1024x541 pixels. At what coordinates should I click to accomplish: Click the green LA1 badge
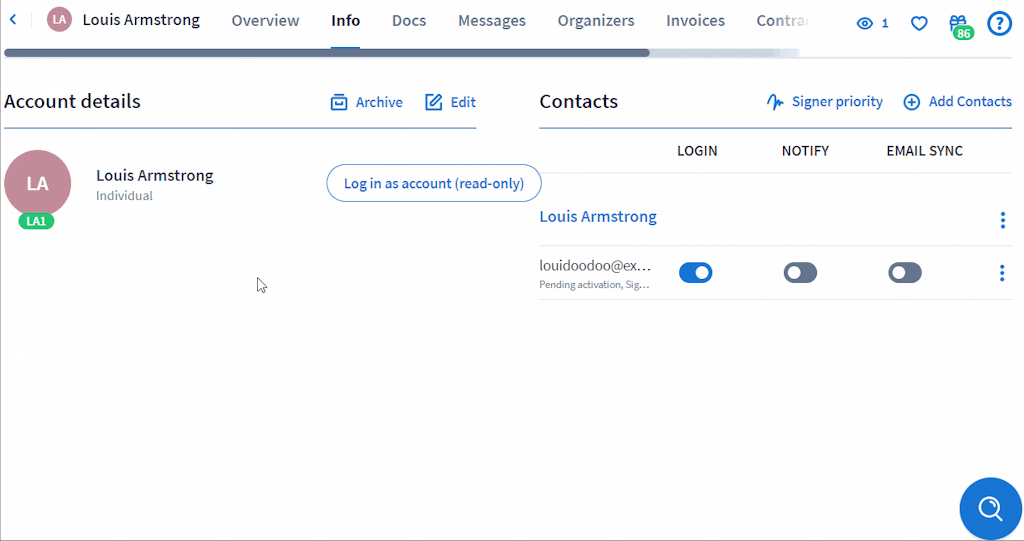pos(36,221)
